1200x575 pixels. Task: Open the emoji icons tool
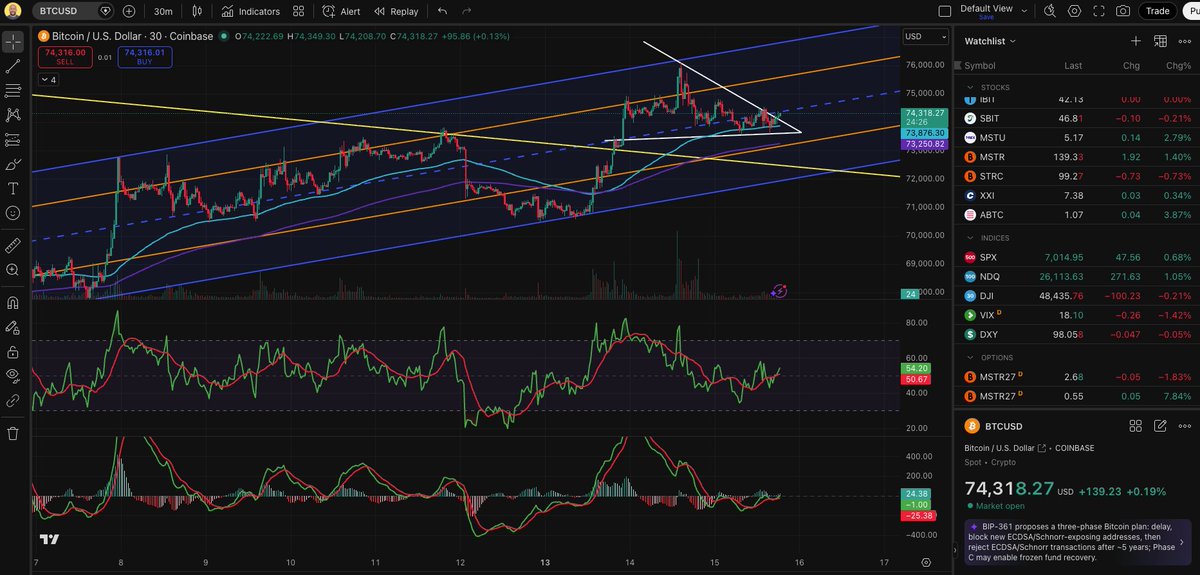13,212
